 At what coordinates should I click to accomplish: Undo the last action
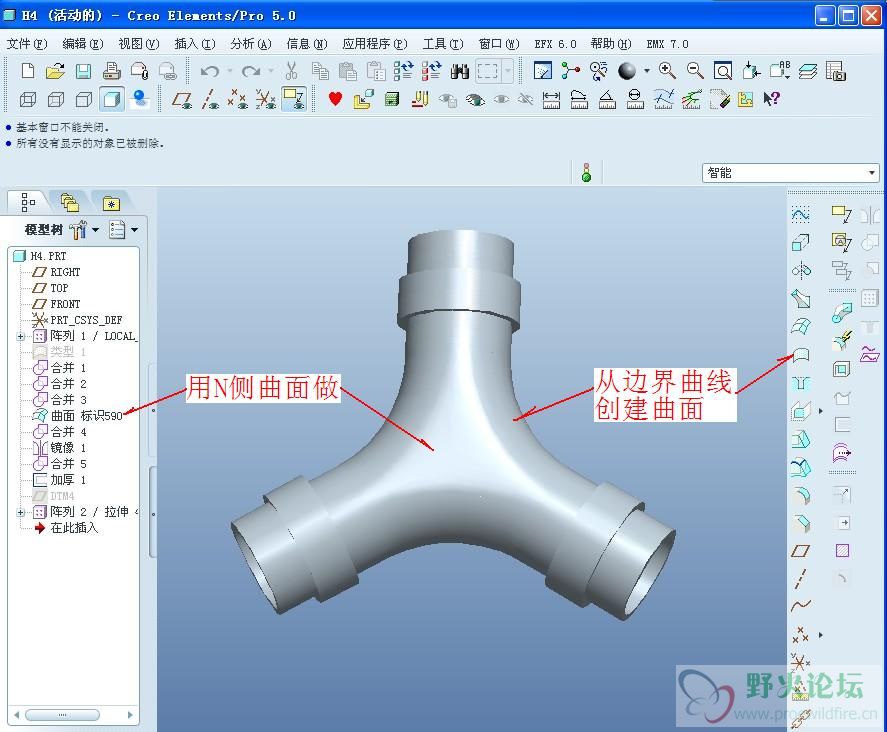tap(210, 71)
